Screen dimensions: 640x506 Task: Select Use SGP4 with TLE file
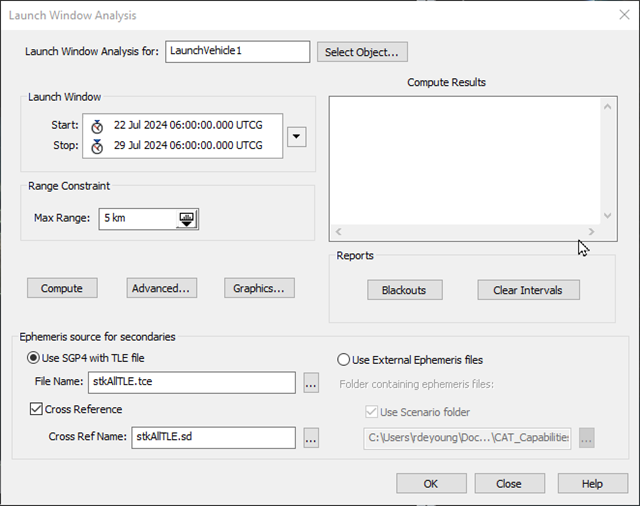click(33, 359)
